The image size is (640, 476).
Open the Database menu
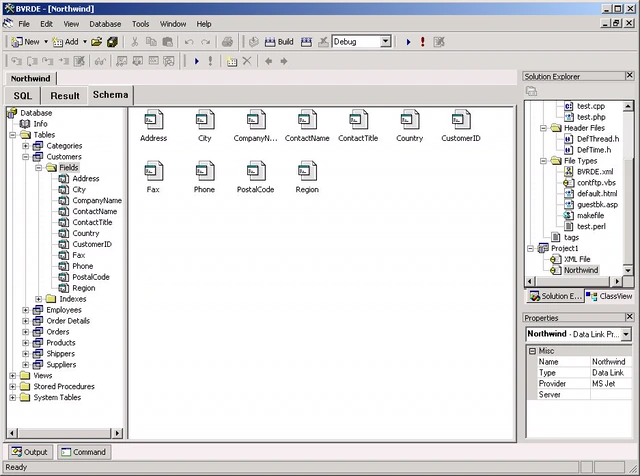click(105, 24)
